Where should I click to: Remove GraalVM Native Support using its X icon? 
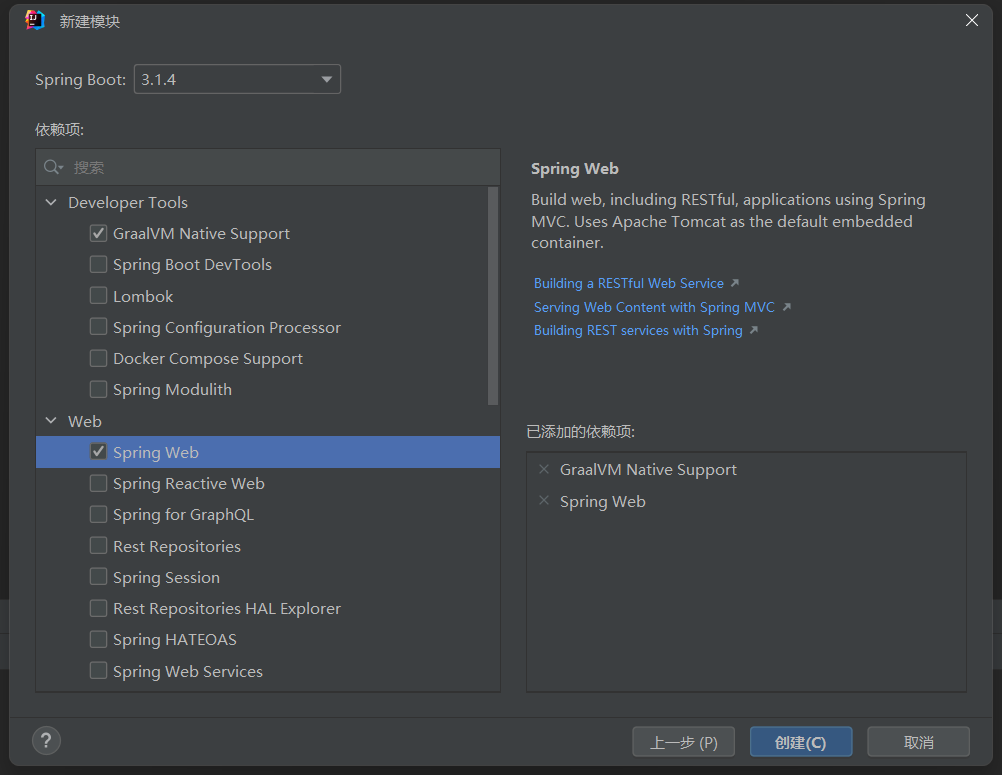point(544,469)
